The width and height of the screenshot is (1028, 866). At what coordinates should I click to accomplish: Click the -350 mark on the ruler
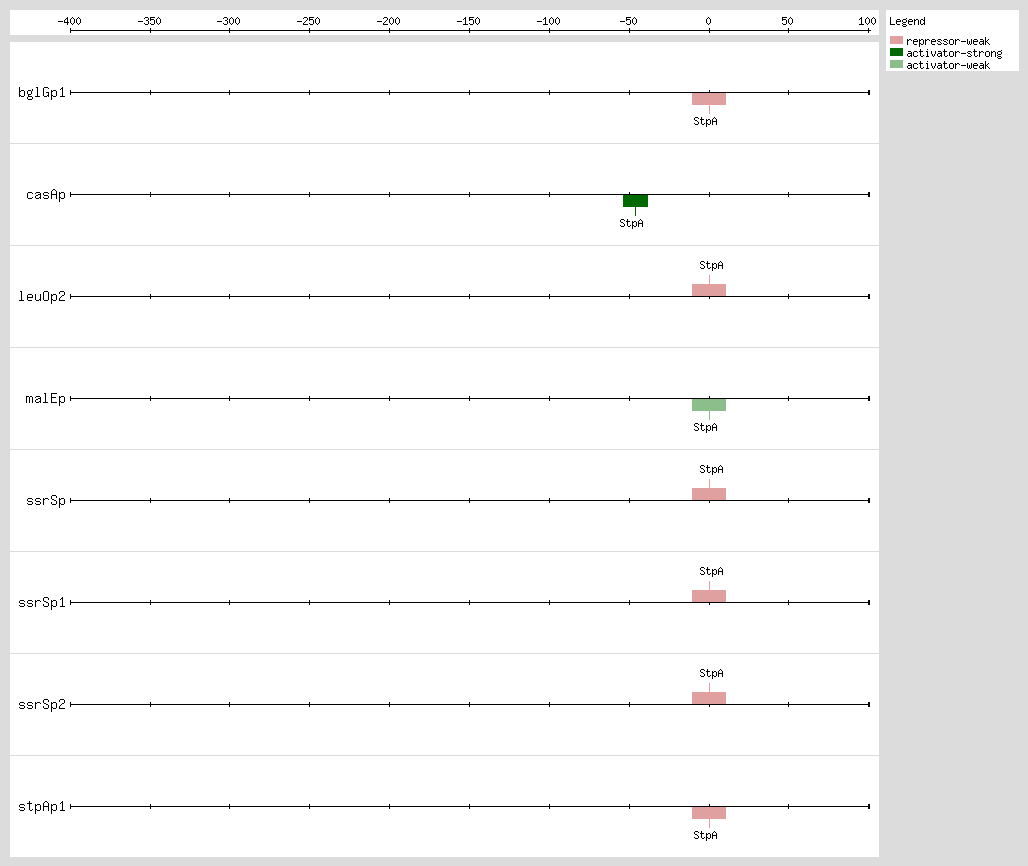point(149,21)
